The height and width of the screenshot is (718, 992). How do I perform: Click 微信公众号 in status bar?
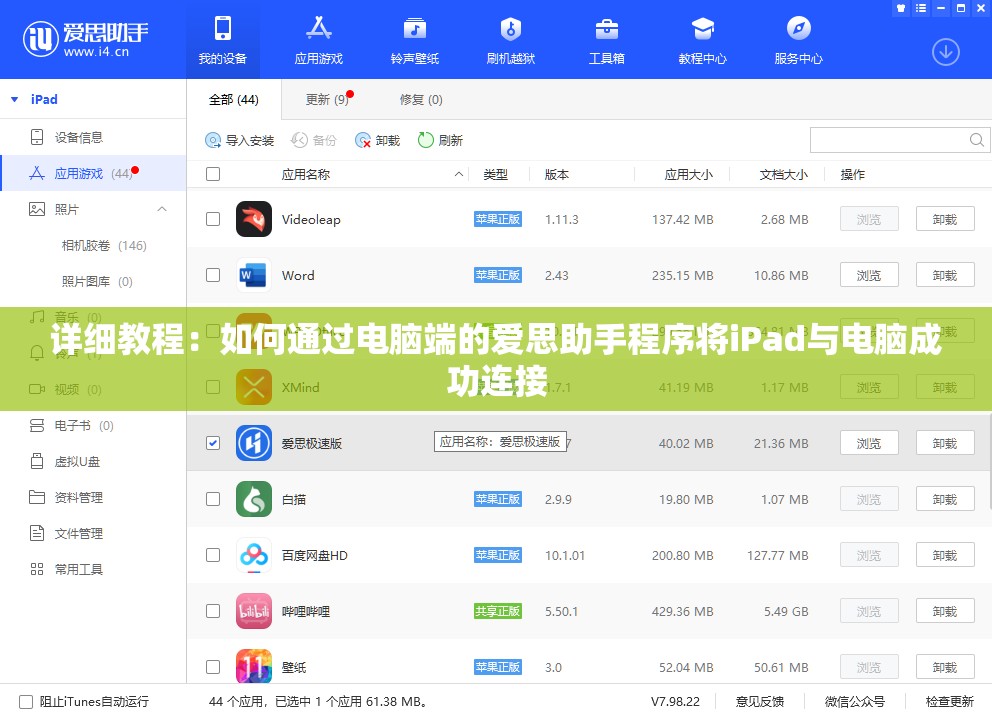[x=855, y=702]
